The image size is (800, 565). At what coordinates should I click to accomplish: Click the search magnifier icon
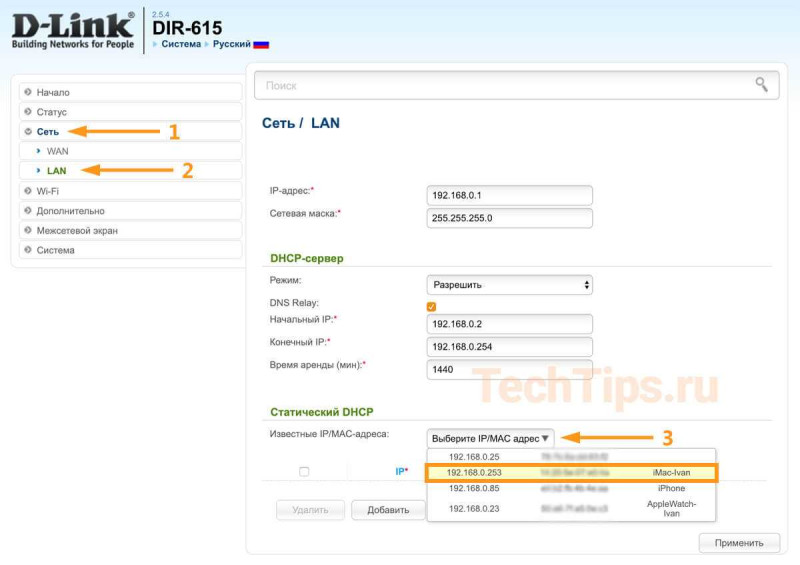point(761,84)
